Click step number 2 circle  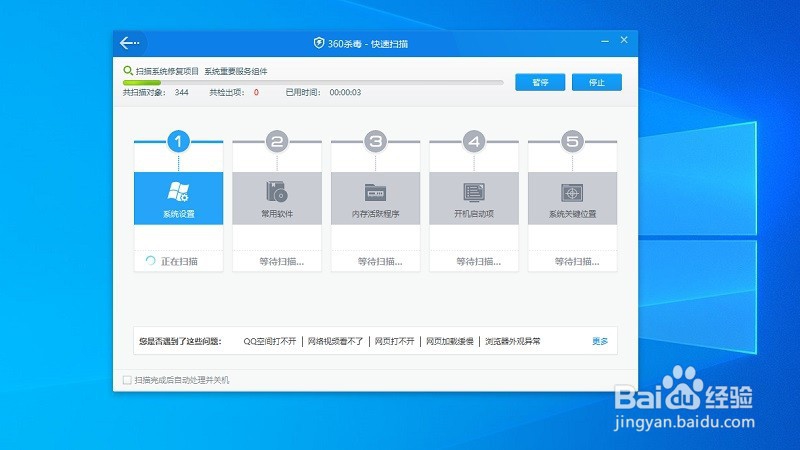click(x=277, y=141)
